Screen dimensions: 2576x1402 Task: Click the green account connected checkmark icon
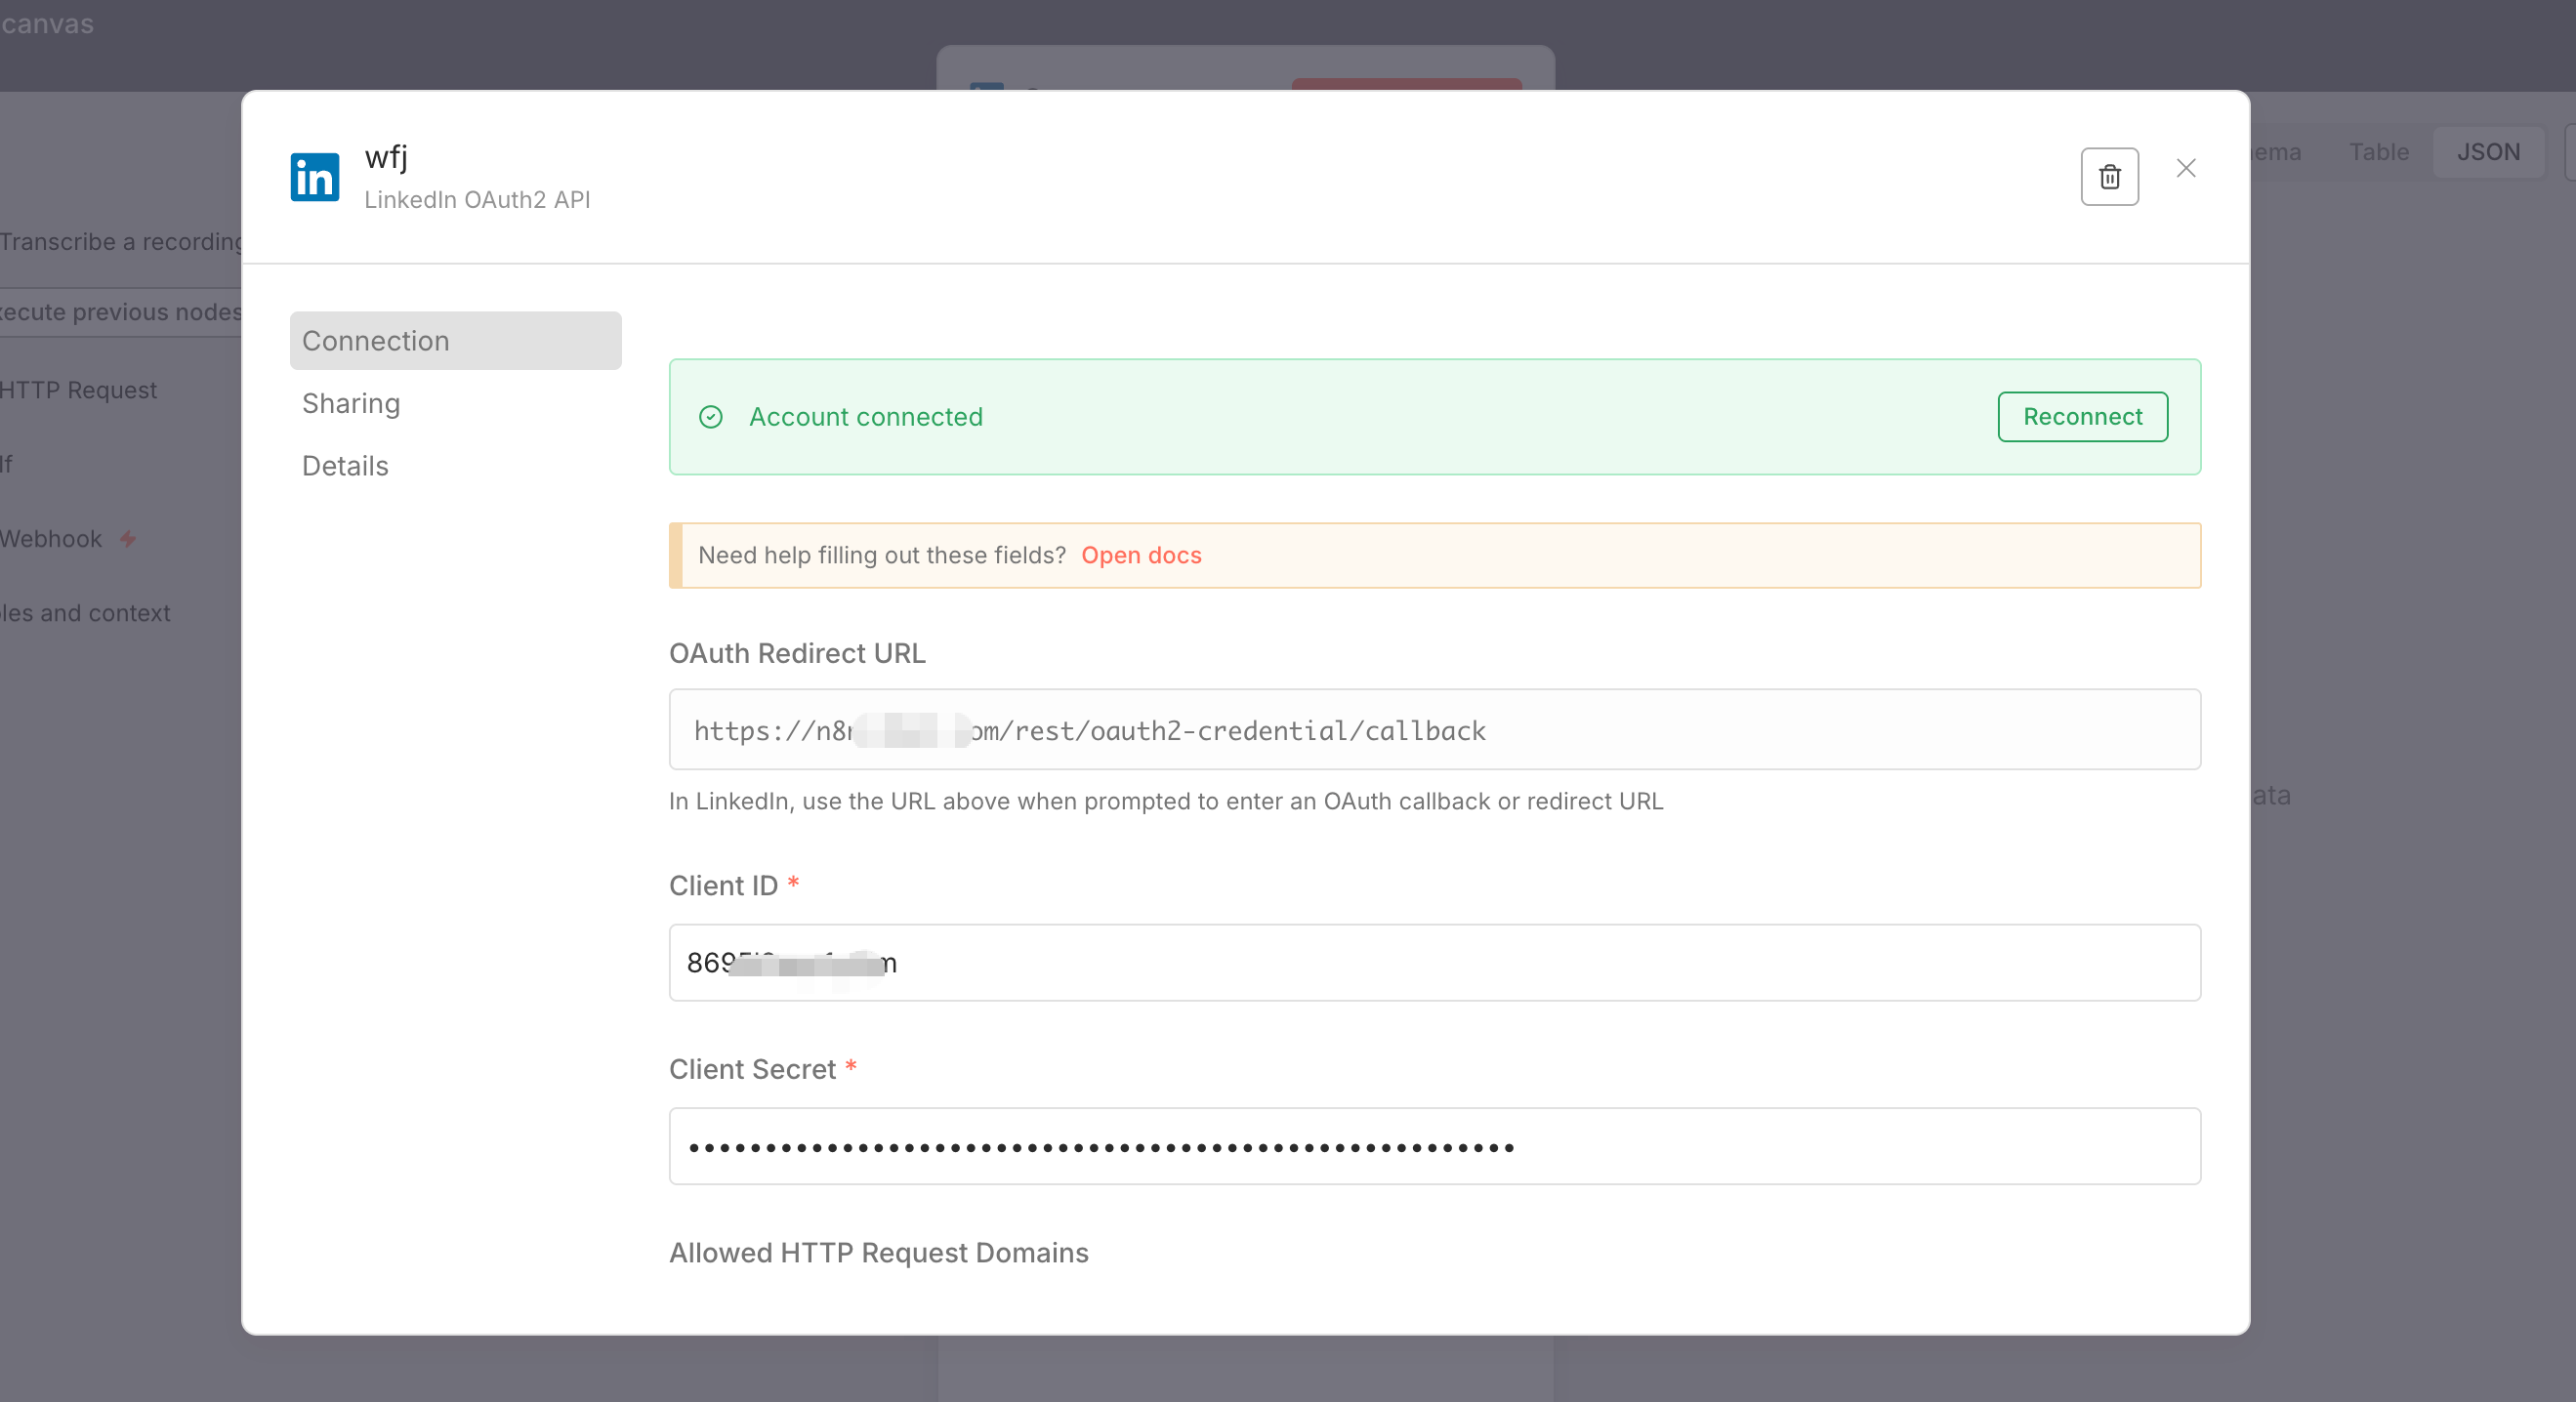[710, 417]
